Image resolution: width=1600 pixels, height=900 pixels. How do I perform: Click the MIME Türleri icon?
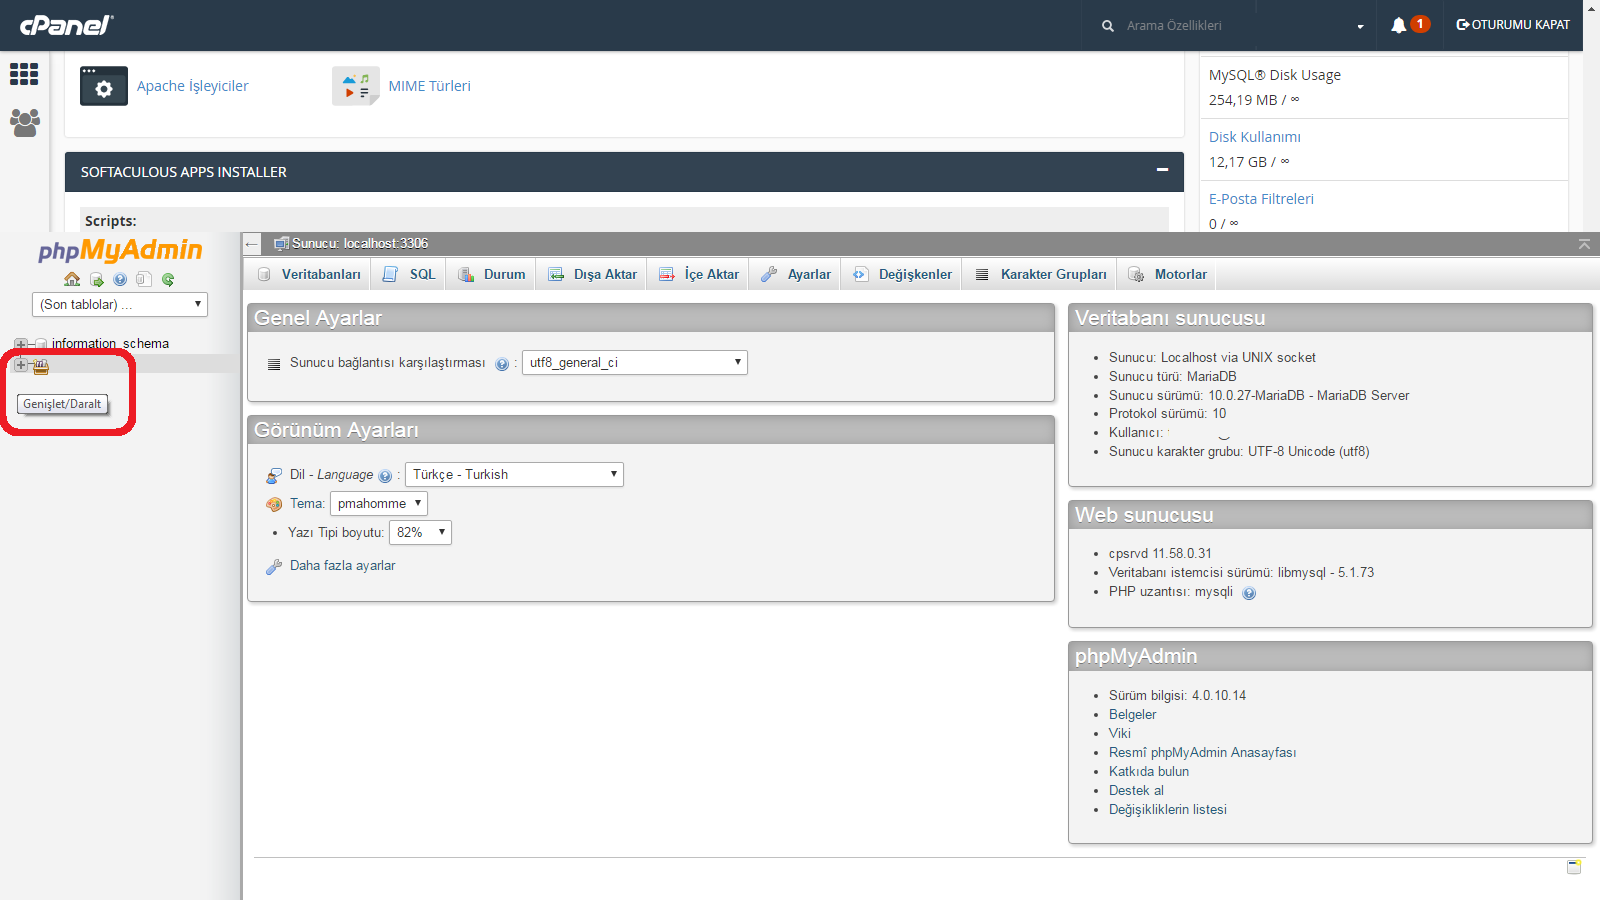pos(356,86)
